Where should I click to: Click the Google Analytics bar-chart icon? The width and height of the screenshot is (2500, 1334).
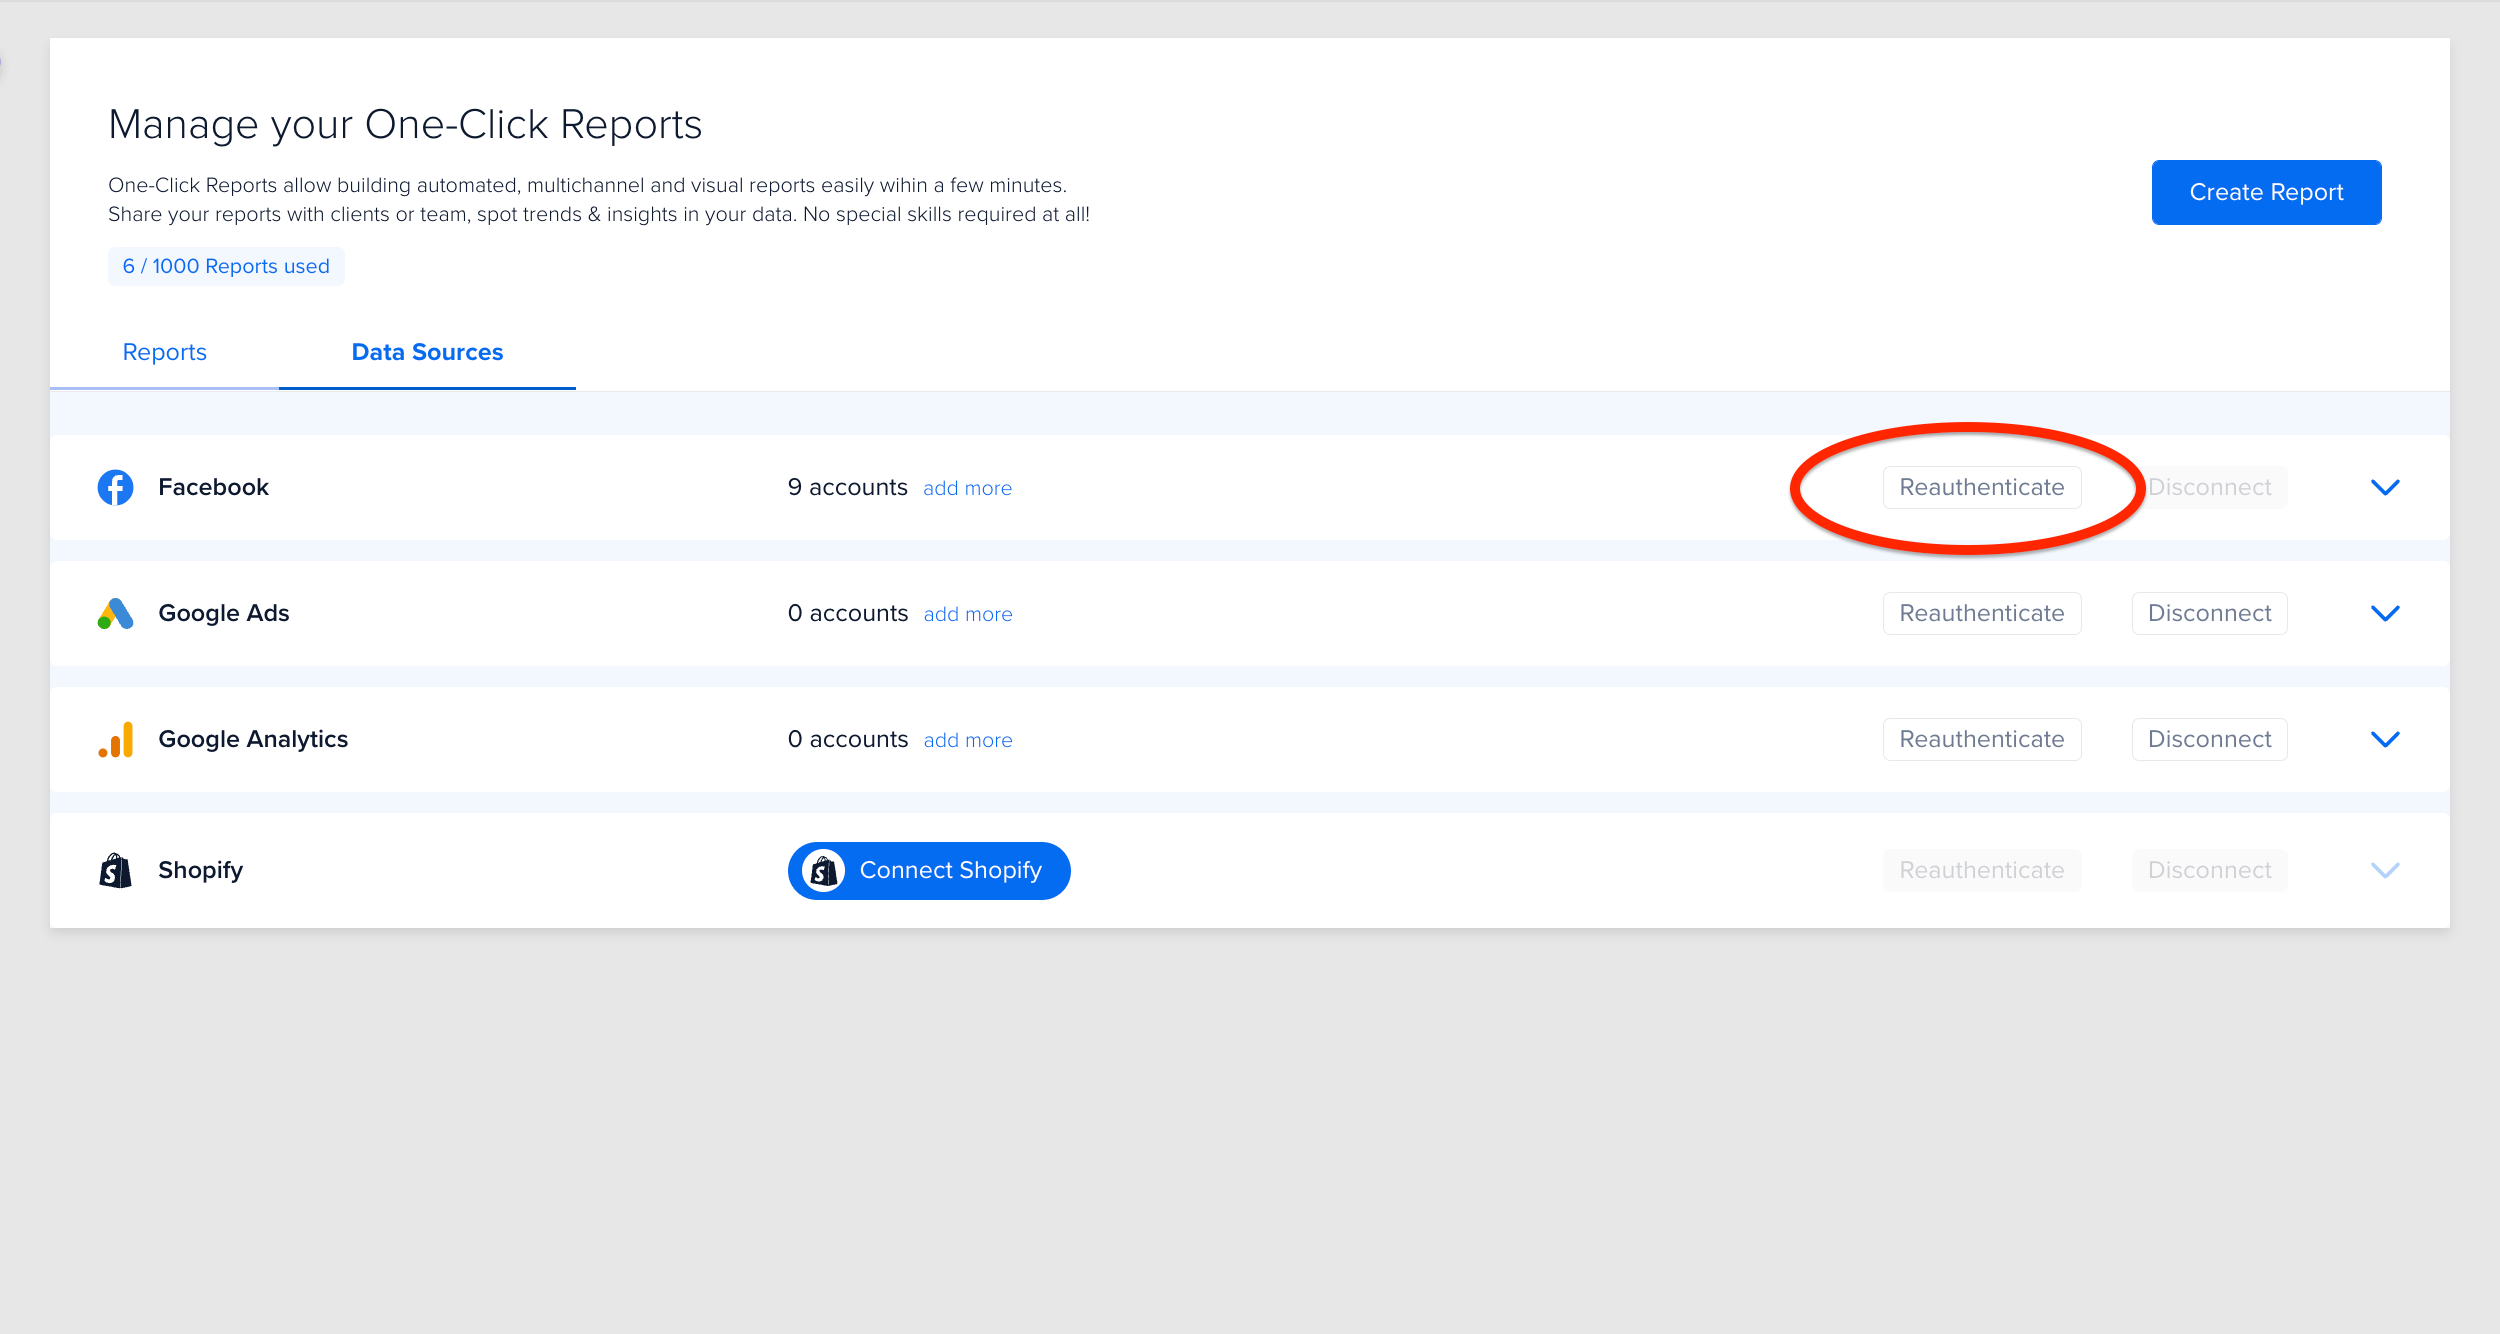click(x=115, y=740)
